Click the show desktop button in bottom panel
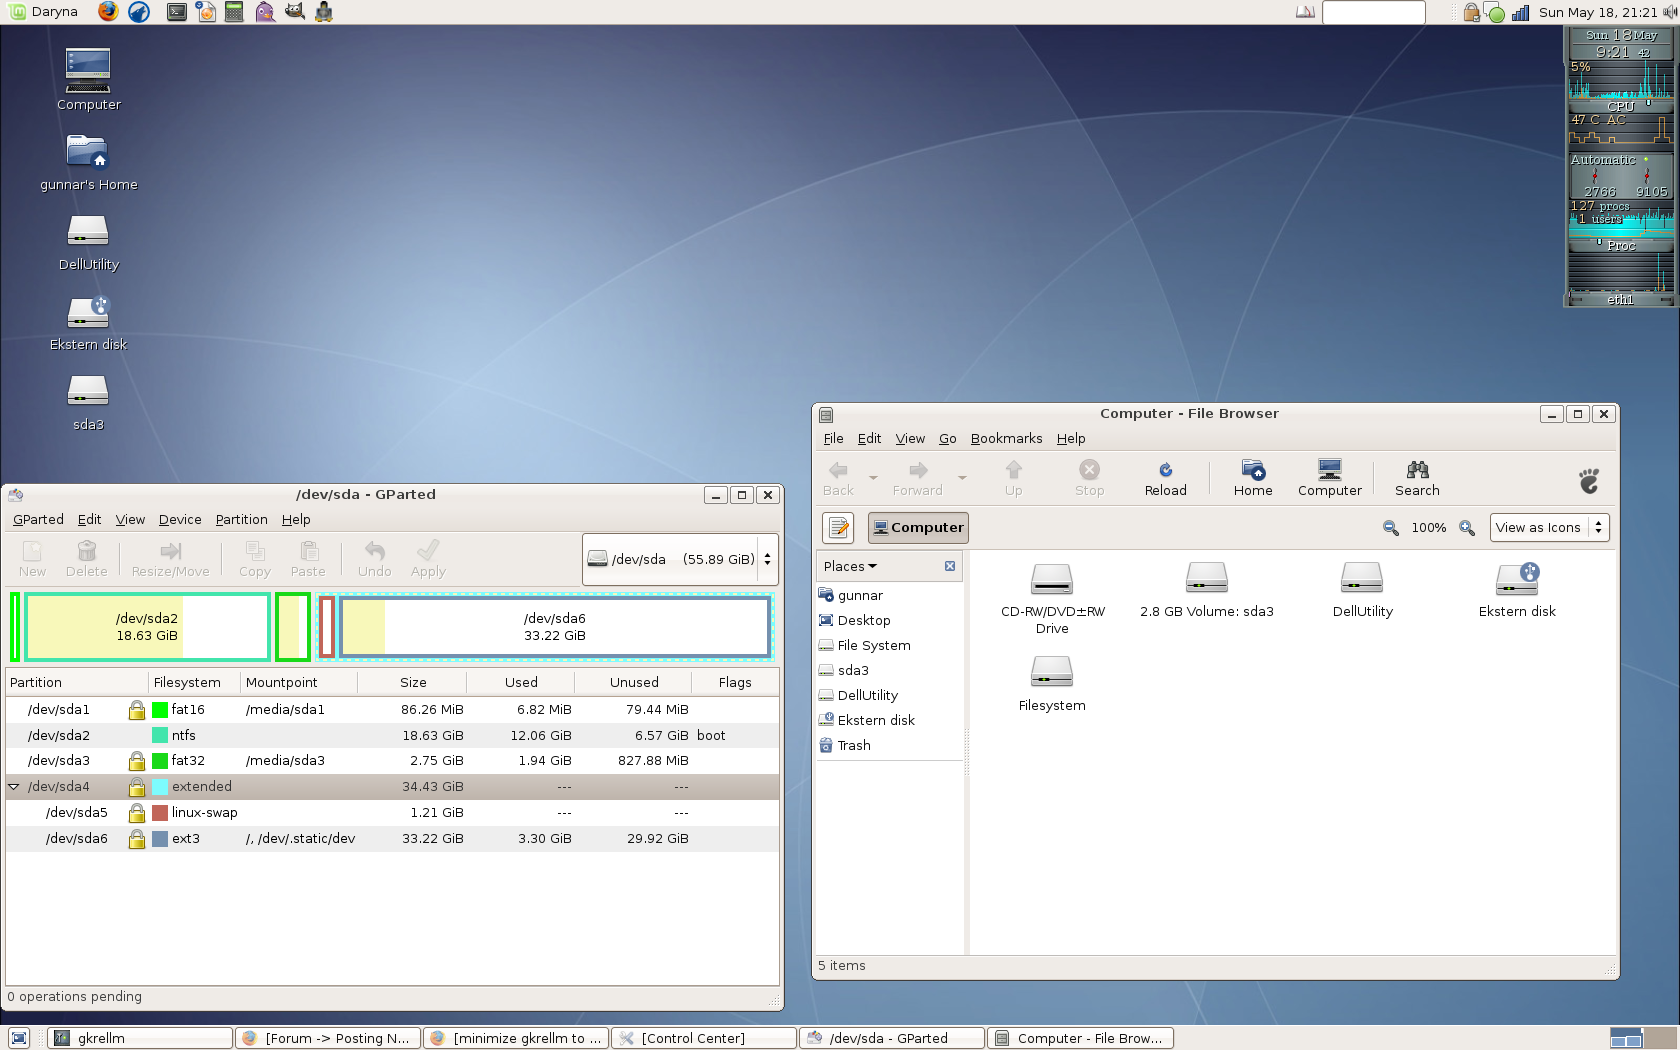1680x1050 pixels. 19,1038
